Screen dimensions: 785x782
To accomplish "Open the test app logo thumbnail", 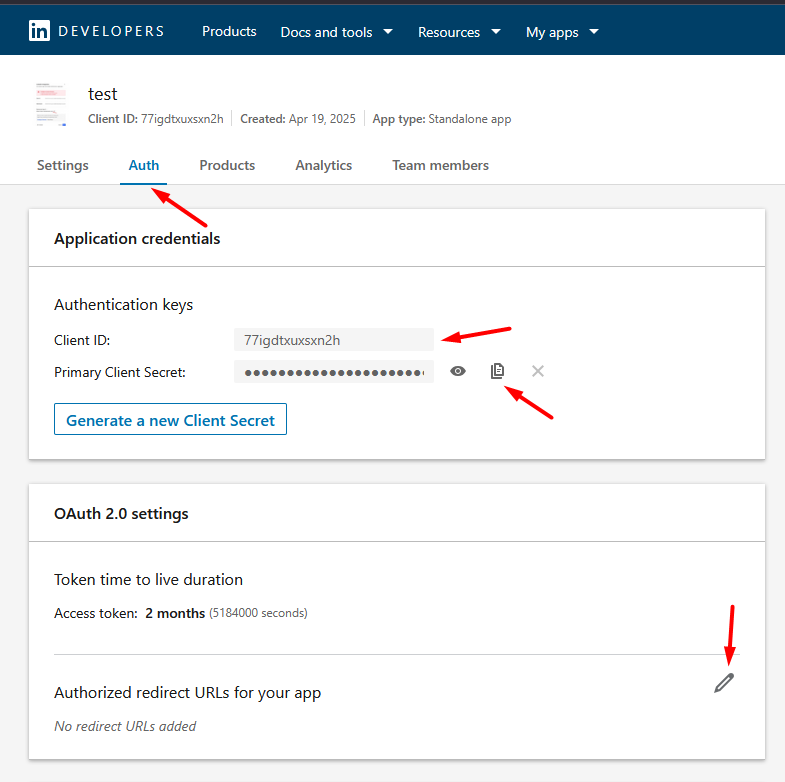I will tap(51, 104).
